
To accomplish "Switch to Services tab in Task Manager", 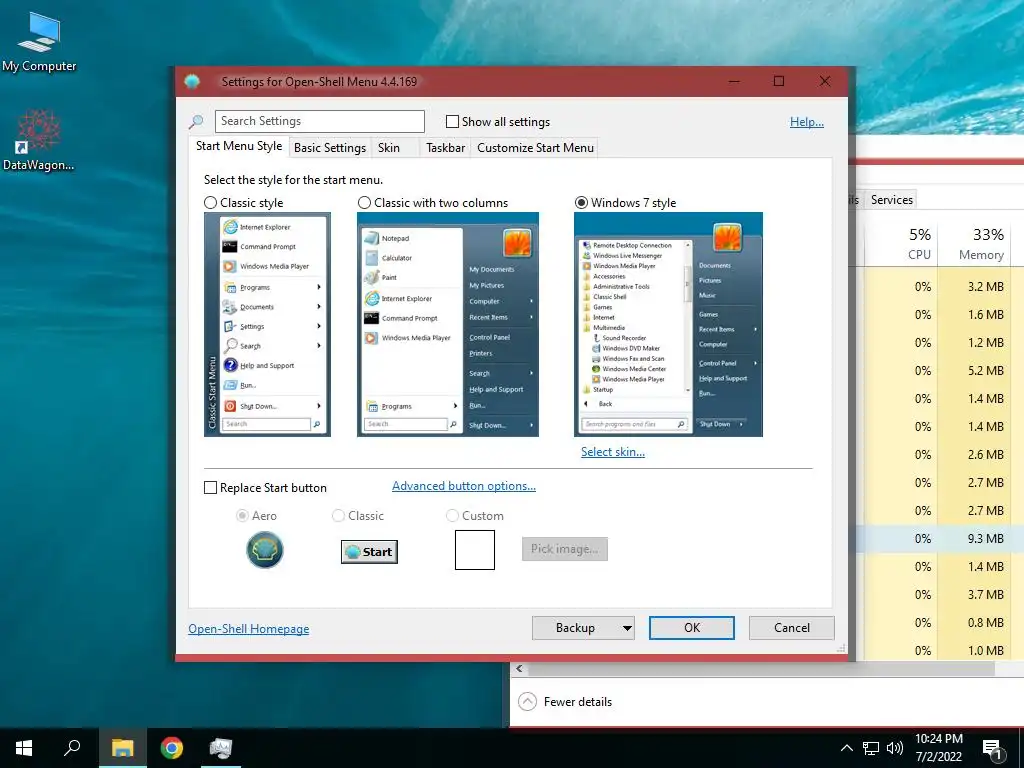I will 891,200.
